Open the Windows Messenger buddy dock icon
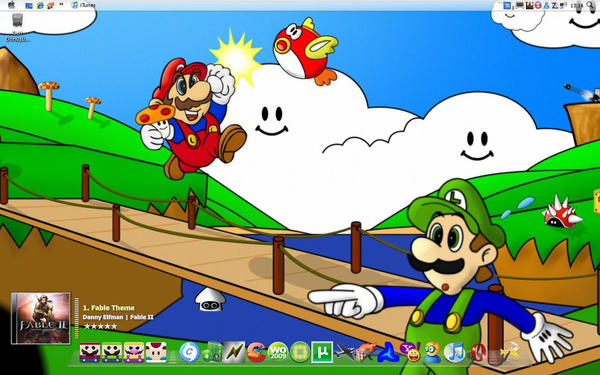This screenshot has height=375, width=600. point(432,352)
